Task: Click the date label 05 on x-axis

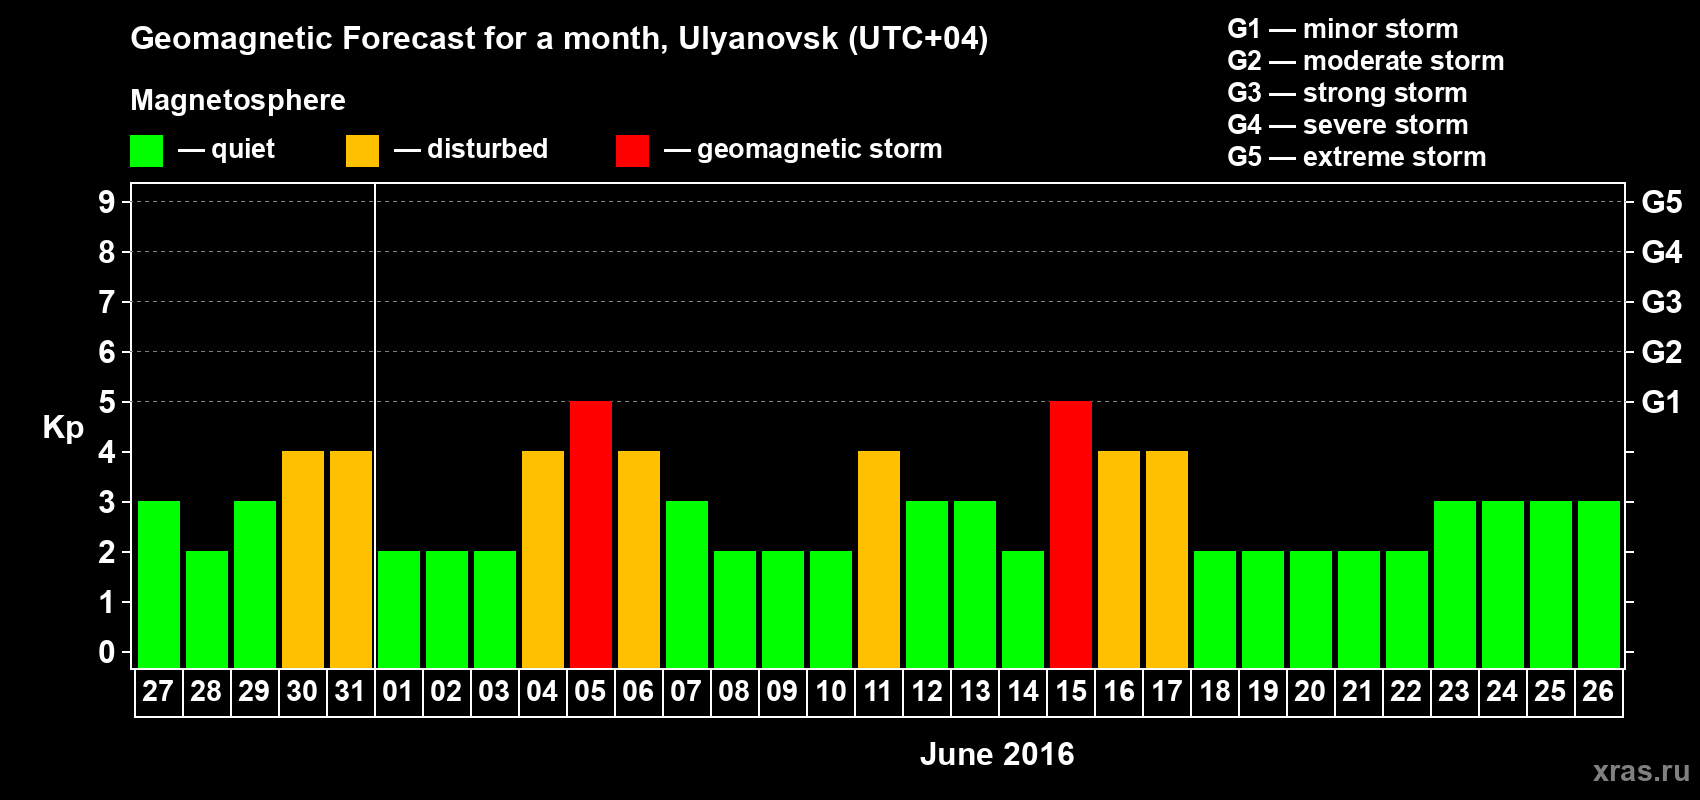Action: coord(590,692)
